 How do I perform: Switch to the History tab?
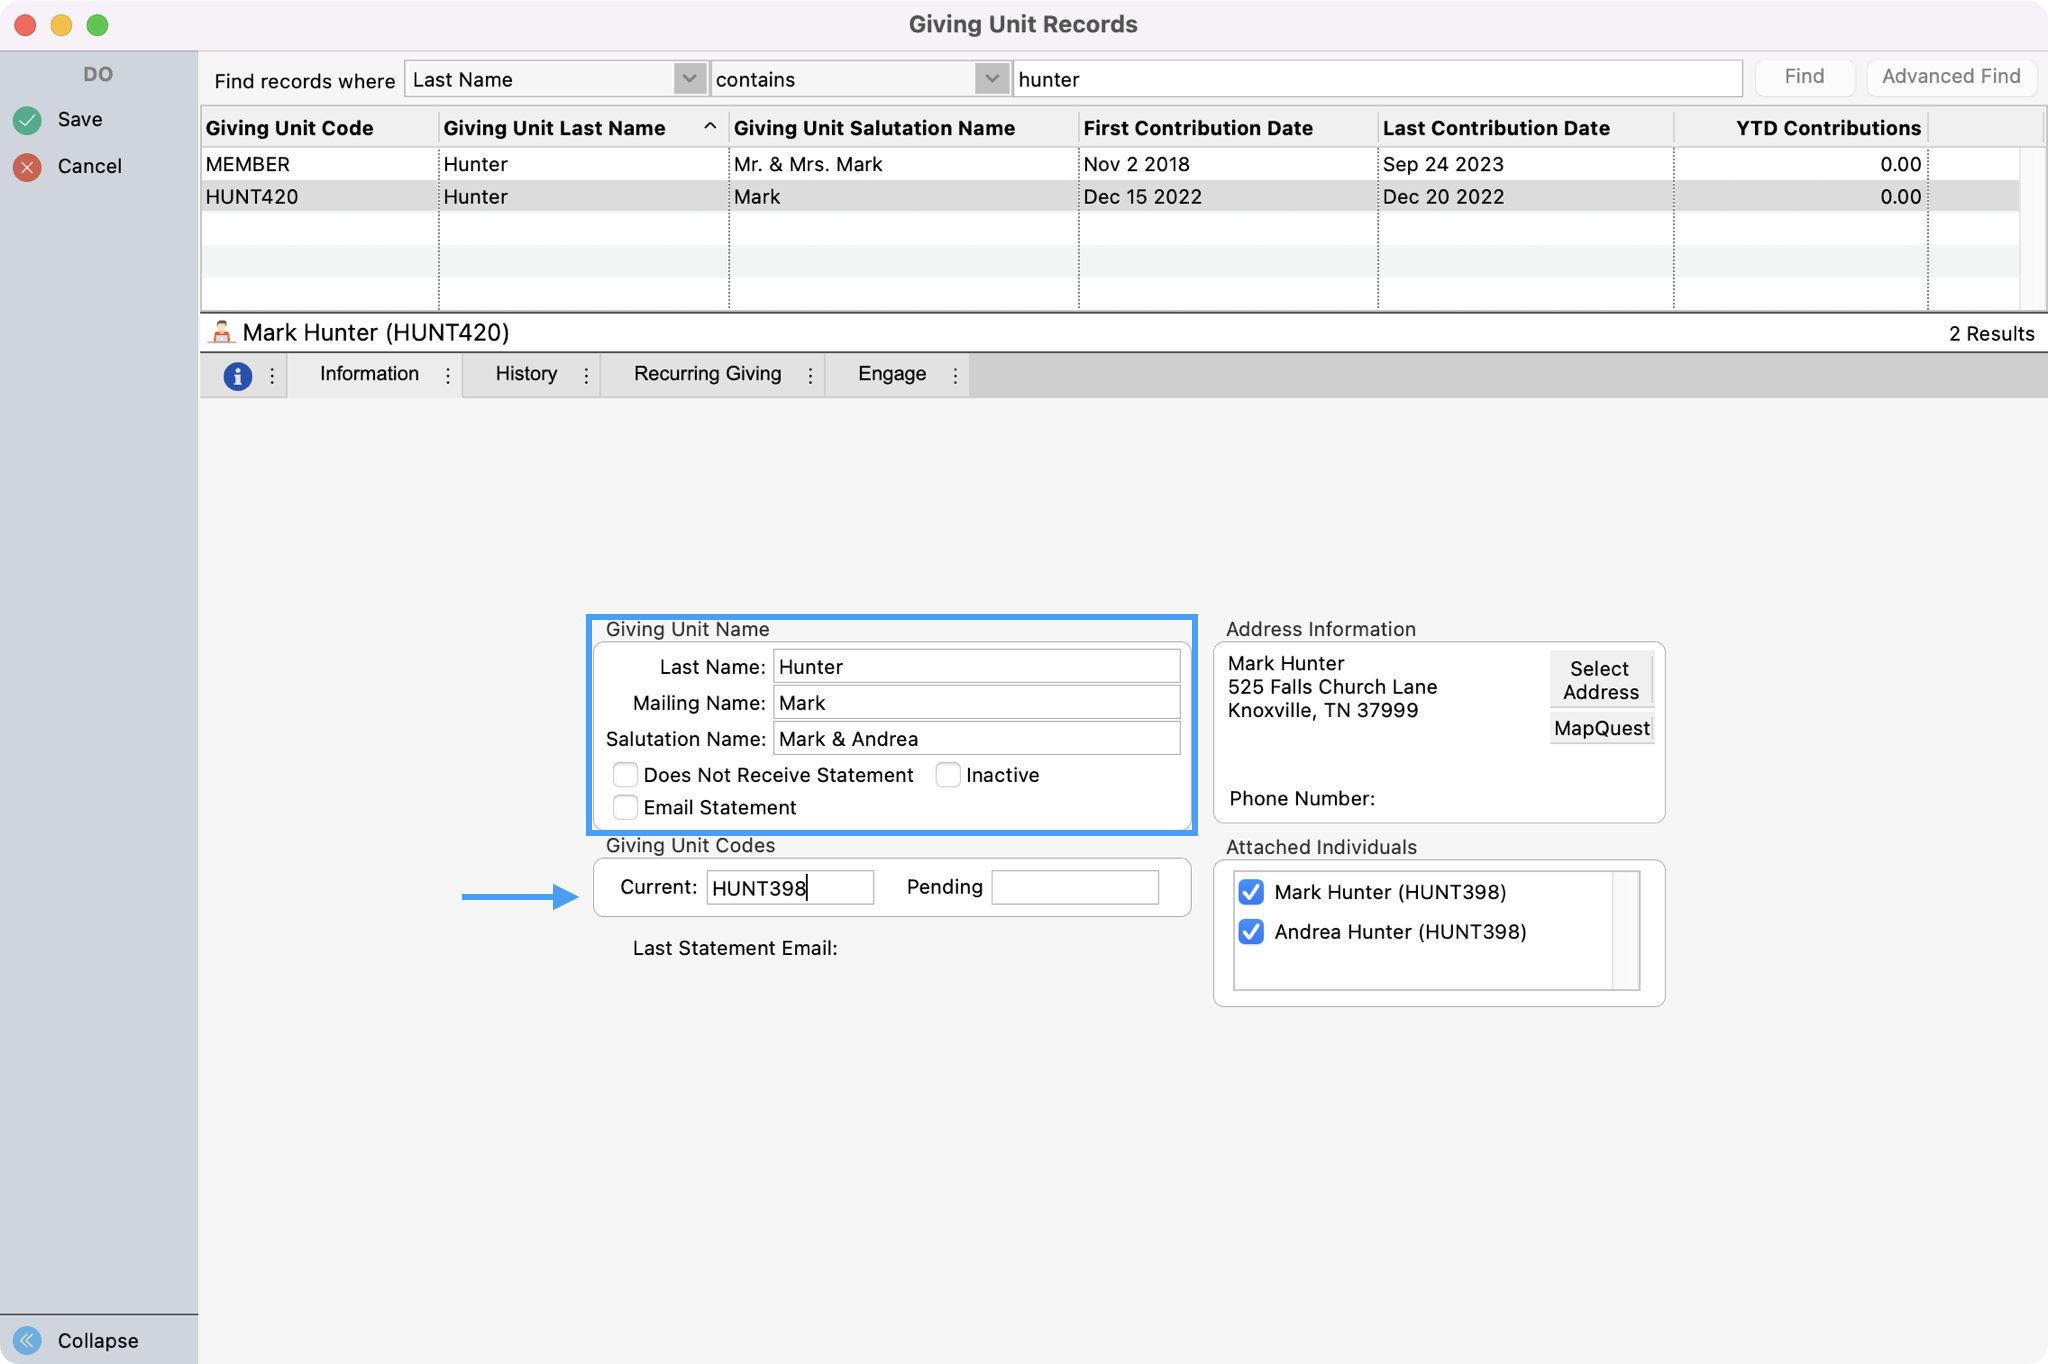coord(526,374)
